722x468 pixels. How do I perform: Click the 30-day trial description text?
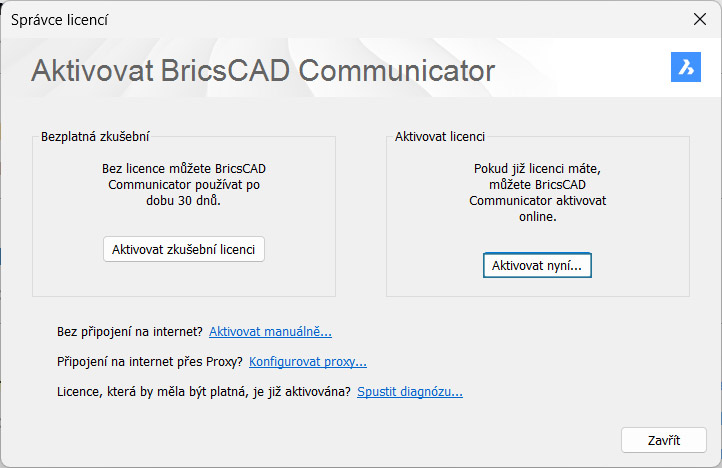point(184,185)
